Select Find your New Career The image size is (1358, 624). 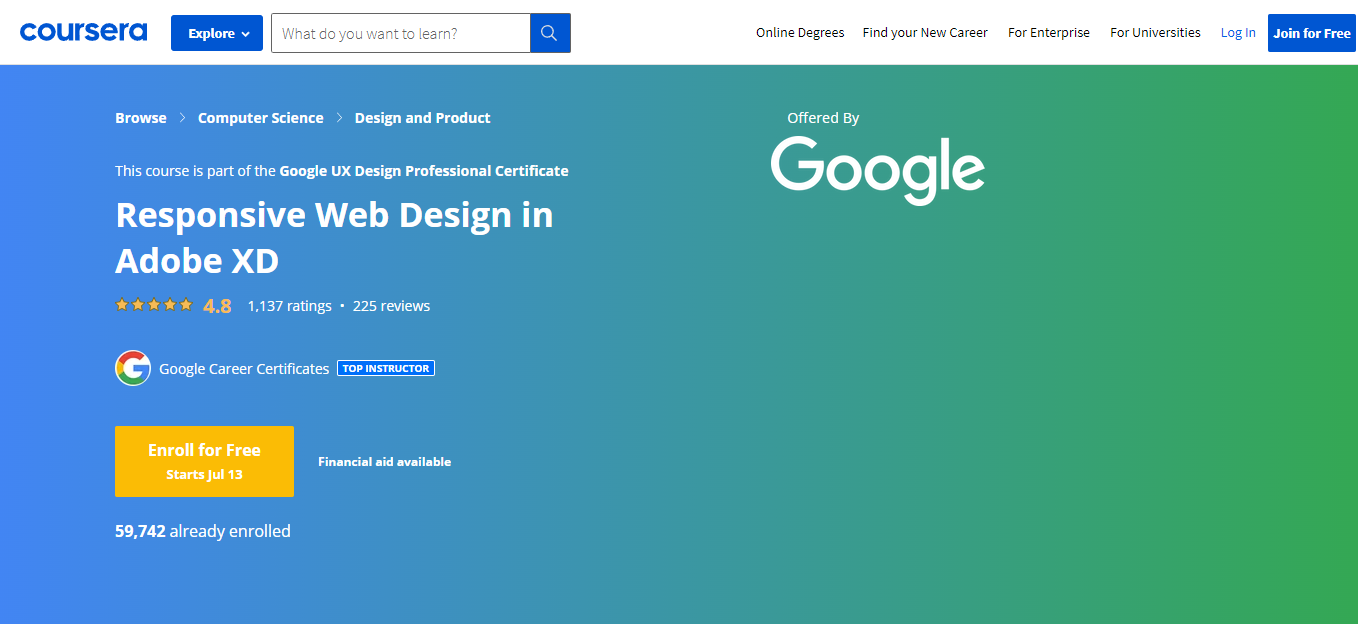pos(924,32)
